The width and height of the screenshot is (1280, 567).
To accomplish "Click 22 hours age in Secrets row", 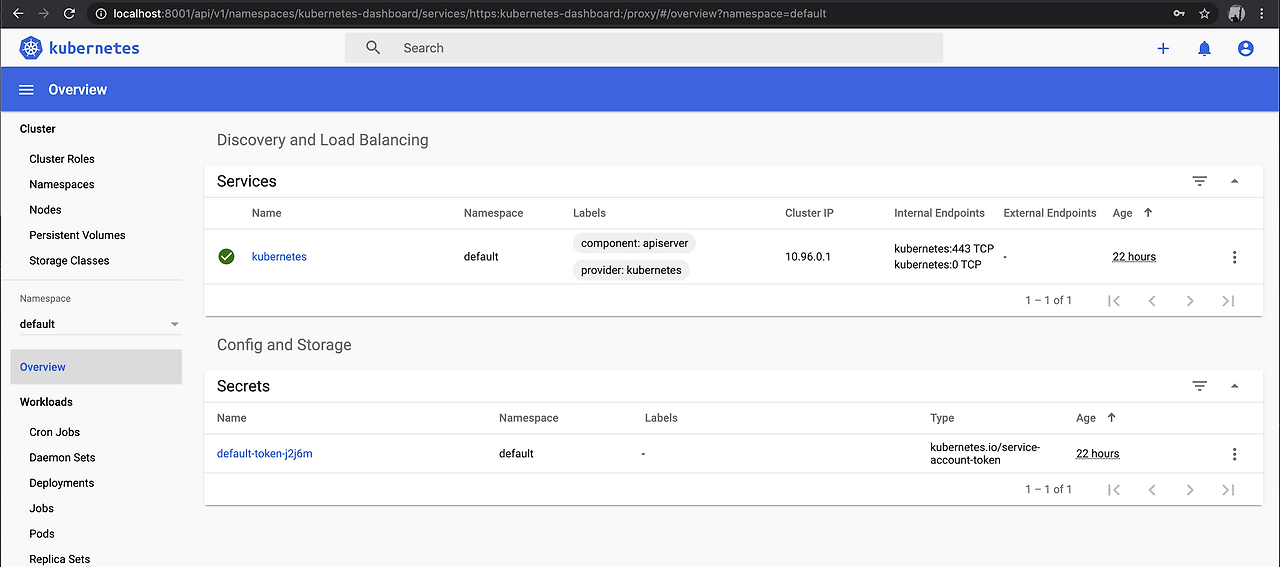I will (x=1098, y=454).
